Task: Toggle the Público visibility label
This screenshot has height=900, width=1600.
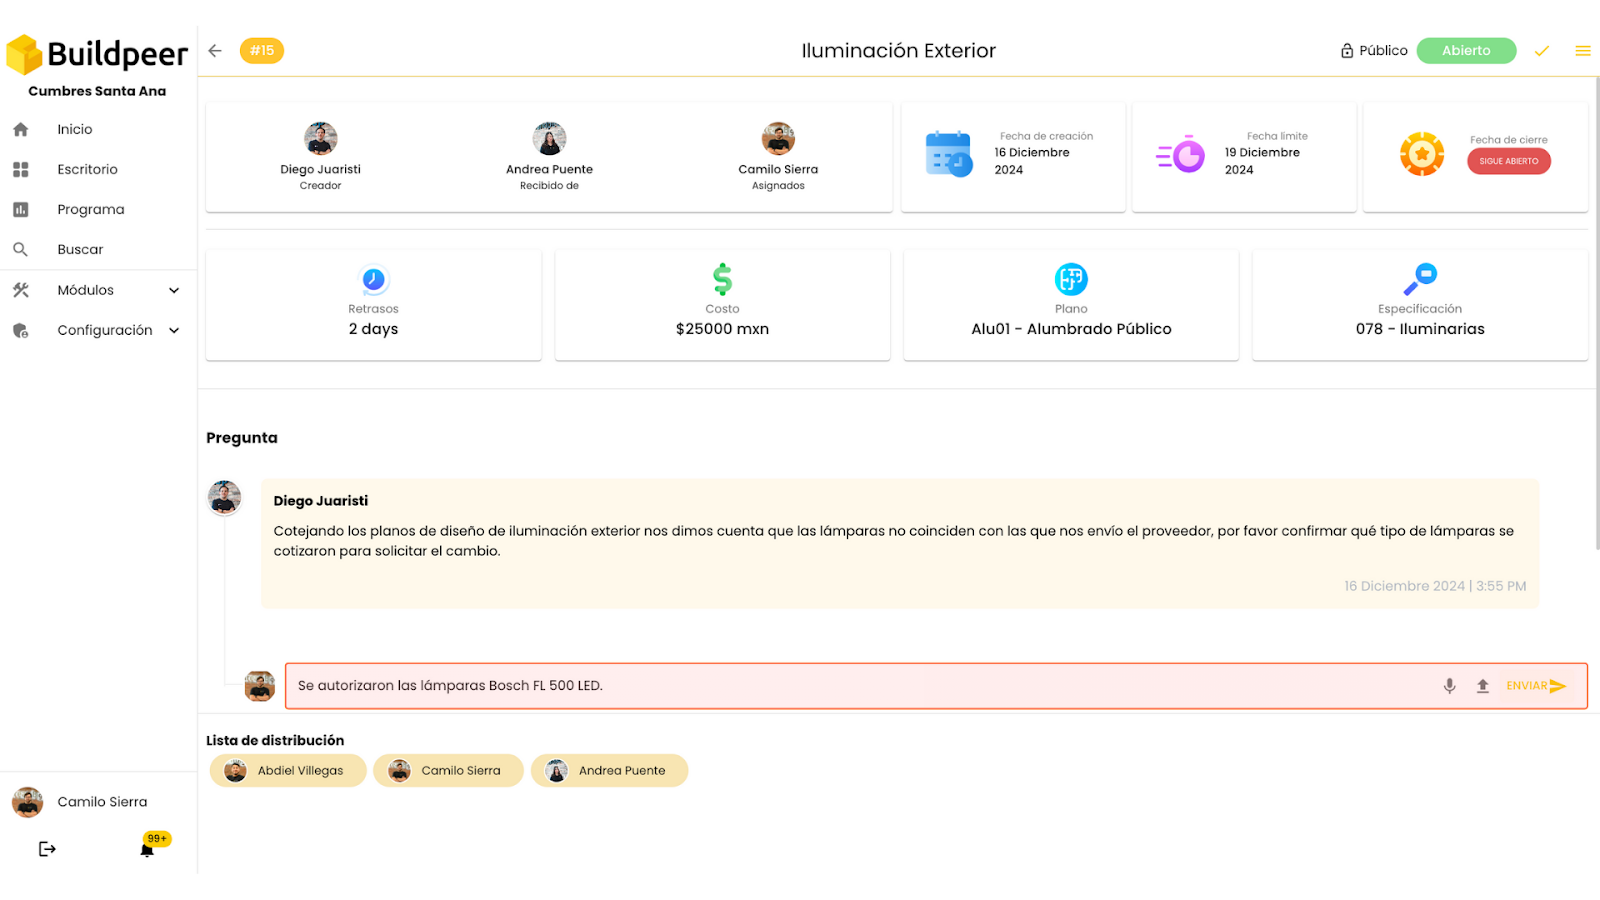Action: [1383, 51]
